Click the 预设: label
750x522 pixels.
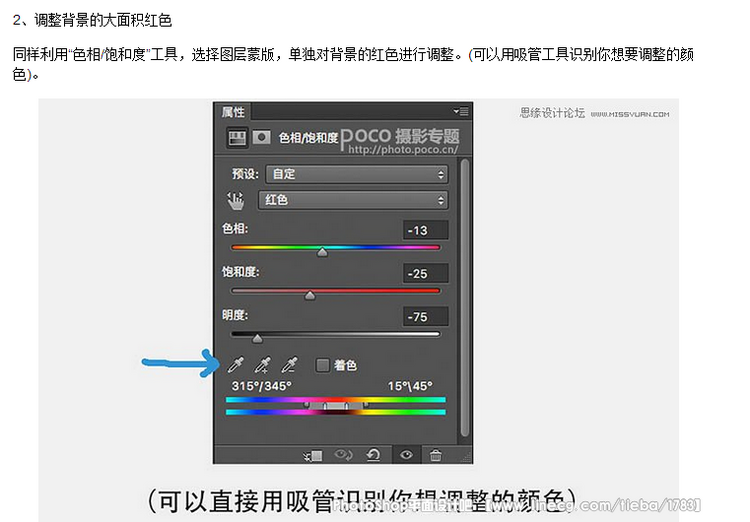pyautogui.click(x=245, y=174)
